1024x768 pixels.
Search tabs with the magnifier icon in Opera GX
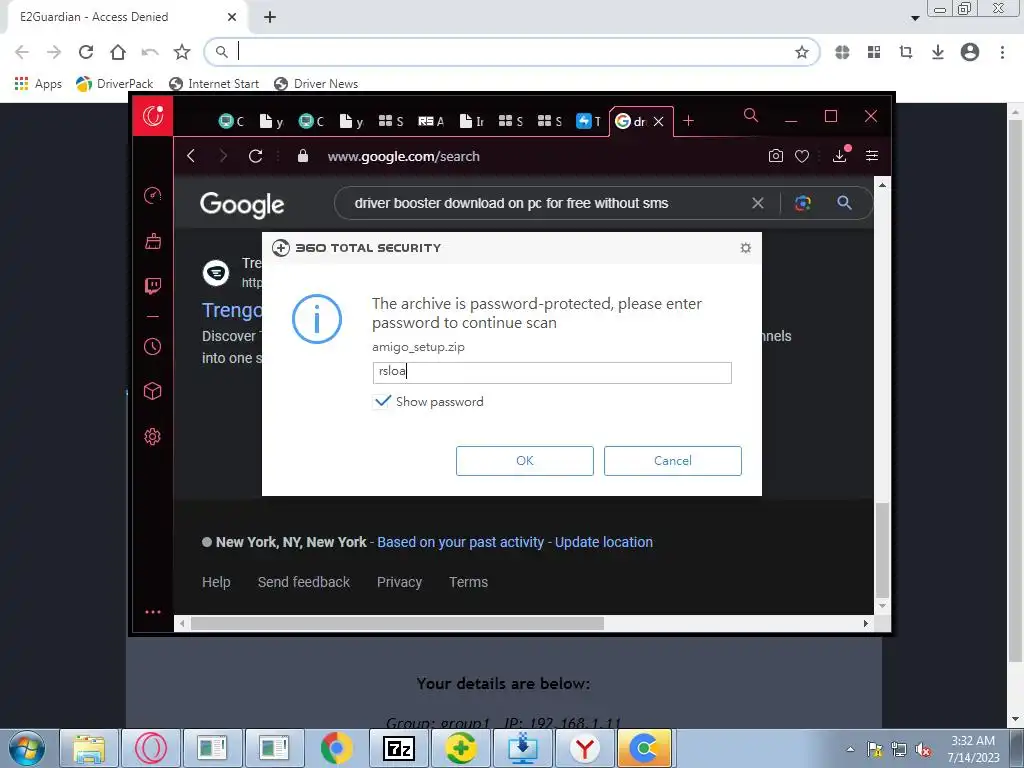point(751,116)
